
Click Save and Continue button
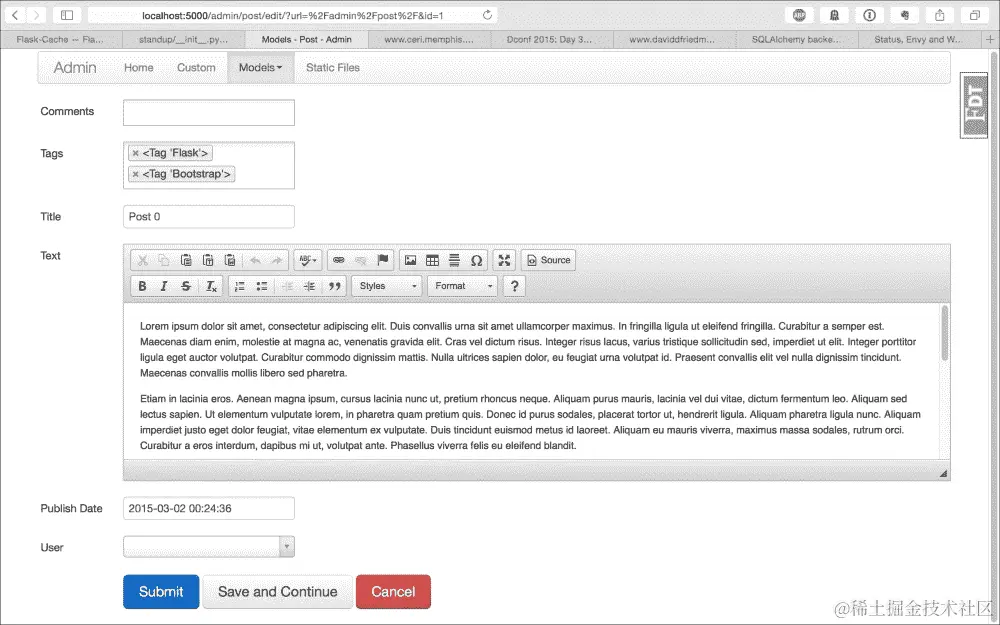(x=277, y=592)
